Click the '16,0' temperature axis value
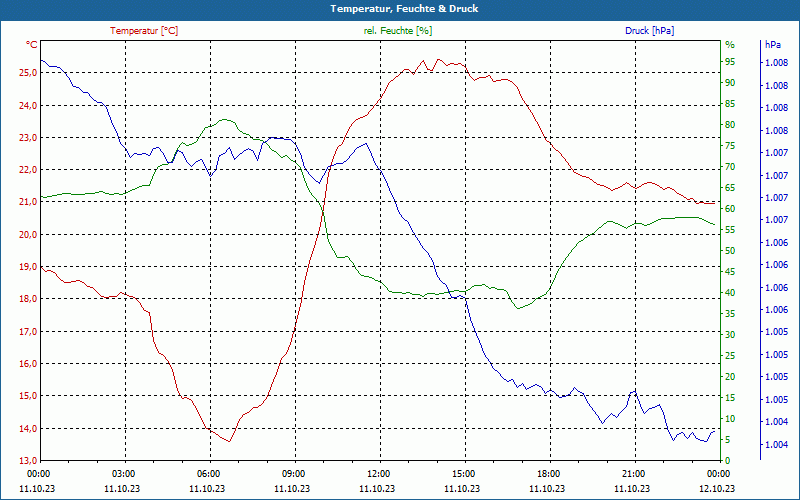 pyautogui.click(x=28, y=364)
